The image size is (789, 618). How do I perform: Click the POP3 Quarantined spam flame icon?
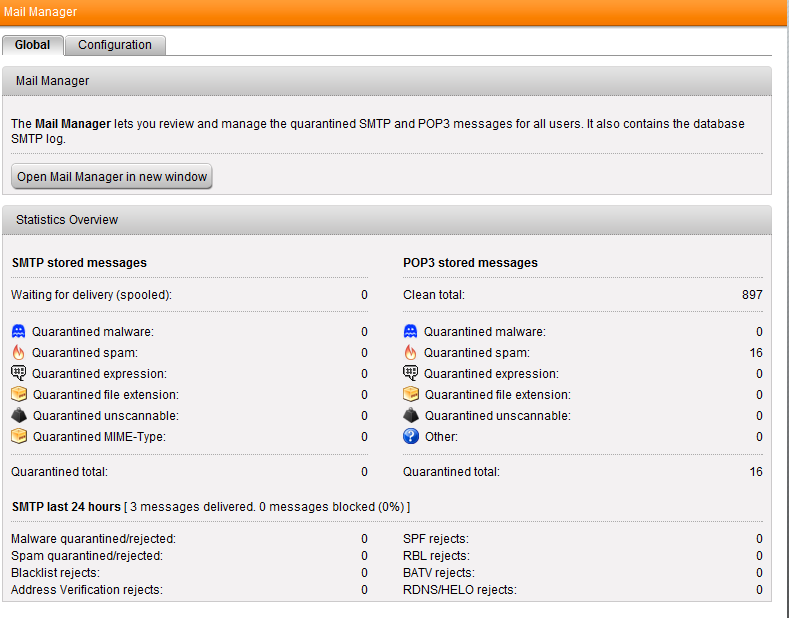[411, 352]
